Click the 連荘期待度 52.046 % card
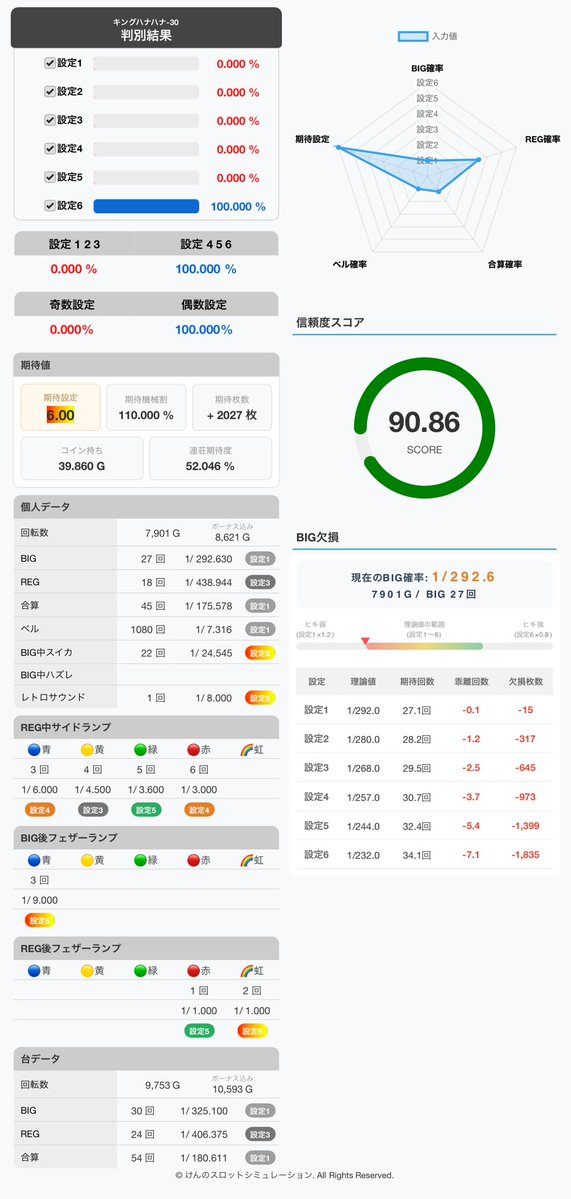The width and height of the screenshot is (571, 1199). (x=210, y=458)
